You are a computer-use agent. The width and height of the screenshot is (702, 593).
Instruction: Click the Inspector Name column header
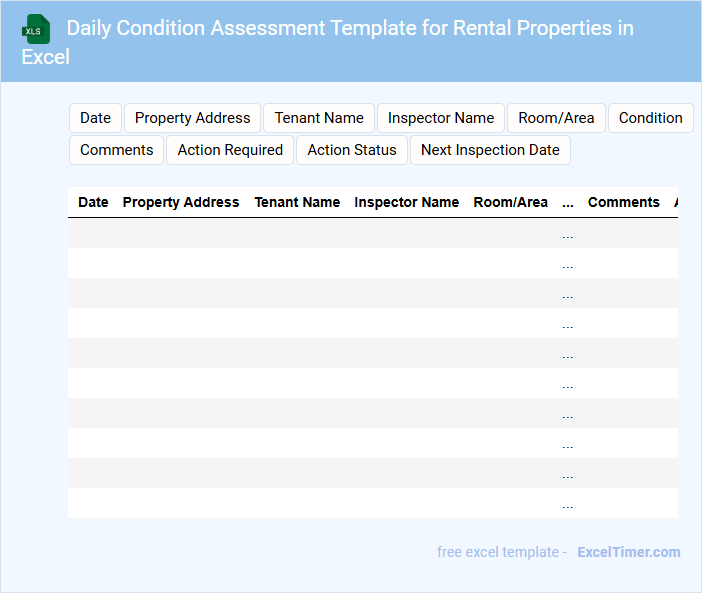[406, 202]
